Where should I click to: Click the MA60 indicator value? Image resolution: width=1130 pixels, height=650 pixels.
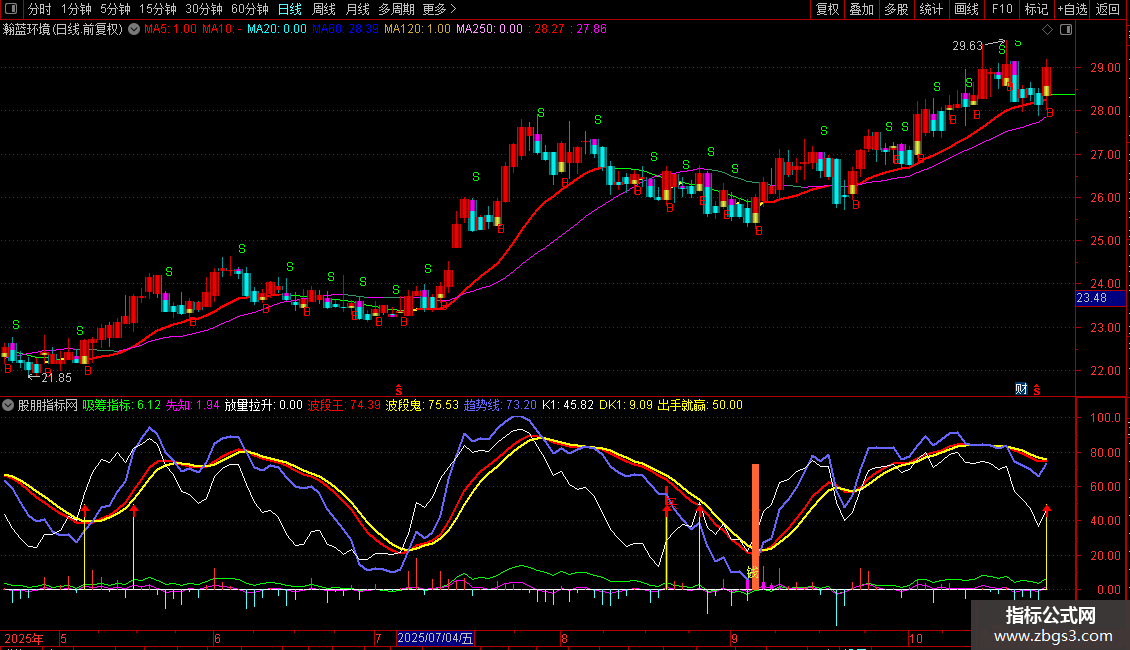(x=345, y=29)
